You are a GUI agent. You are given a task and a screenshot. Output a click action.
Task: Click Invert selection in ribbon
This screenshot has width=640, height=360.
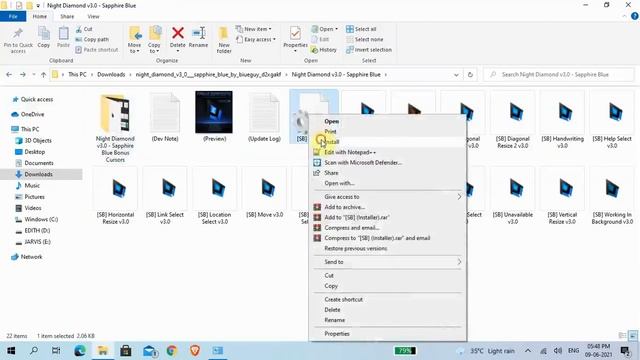click(x=369, y=49)
